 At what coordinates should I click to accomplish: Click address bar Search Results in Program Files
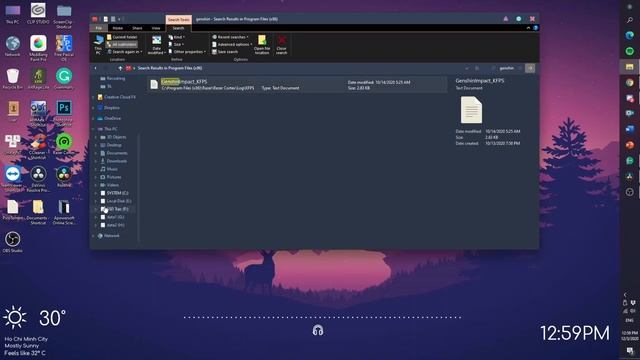coord(170,68)
